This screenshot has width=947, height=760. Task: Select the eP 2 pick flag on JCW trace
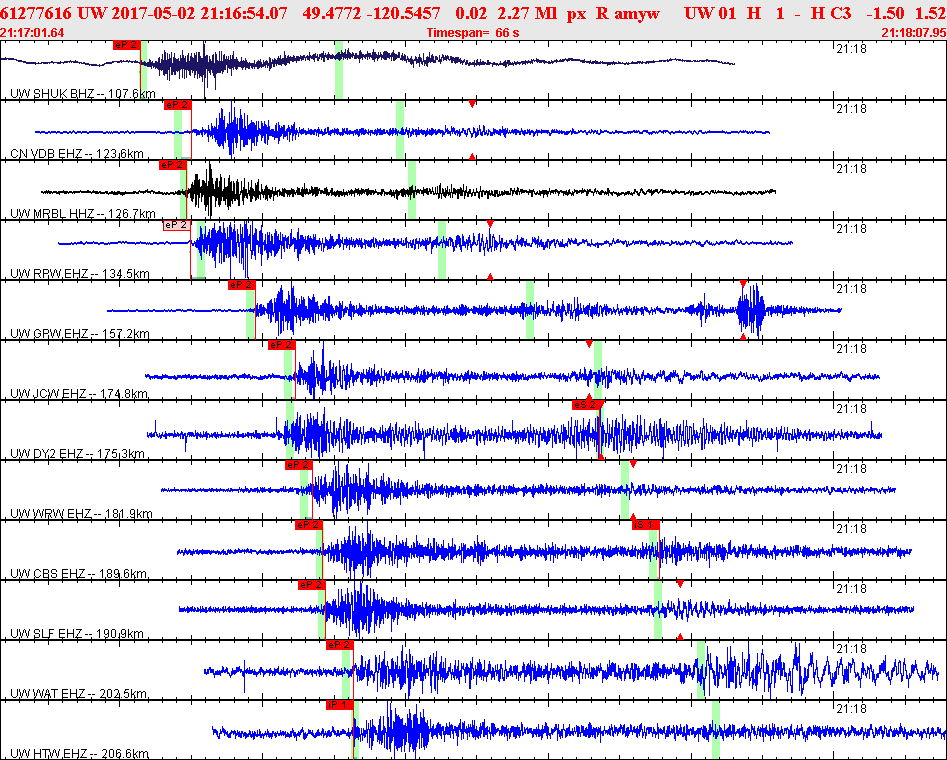[x=281, y=345]
